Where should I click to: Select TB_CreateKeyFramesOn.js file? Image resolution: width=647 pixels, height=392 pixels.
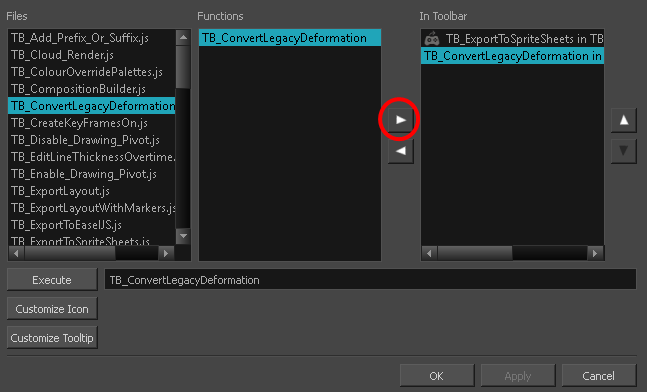(92, 123)
